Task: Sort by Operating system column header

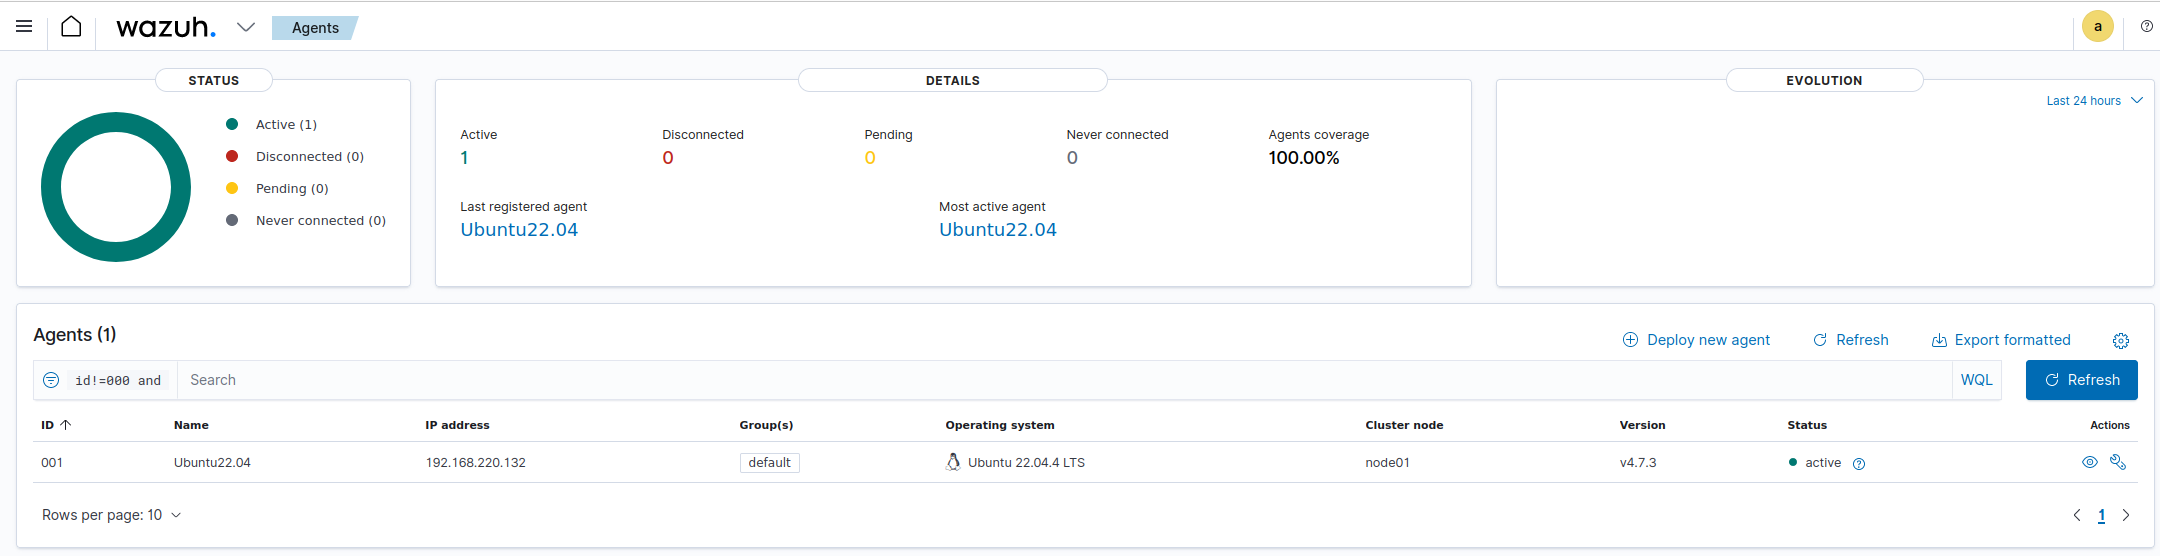Action: [1000, 425]
